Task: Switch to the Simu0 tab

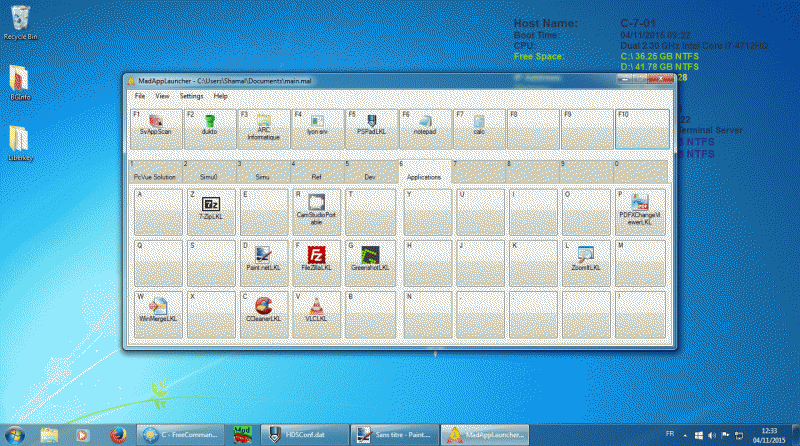Action: tap(209, 171)
